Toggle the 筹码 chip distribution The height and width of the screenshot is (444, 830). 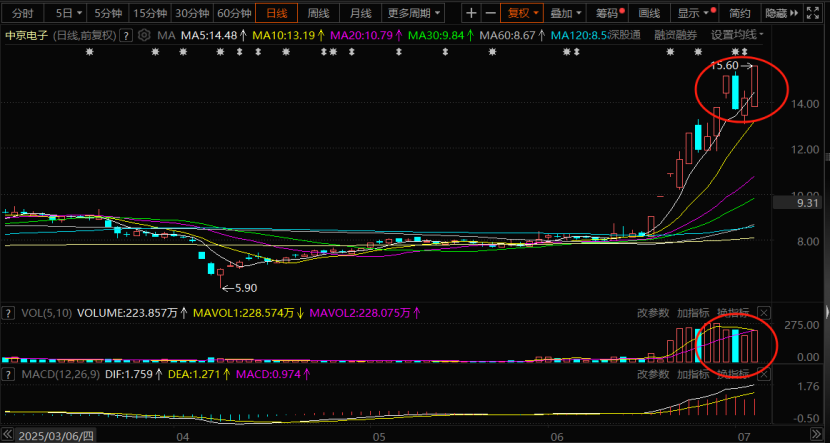tap(609, 13)
